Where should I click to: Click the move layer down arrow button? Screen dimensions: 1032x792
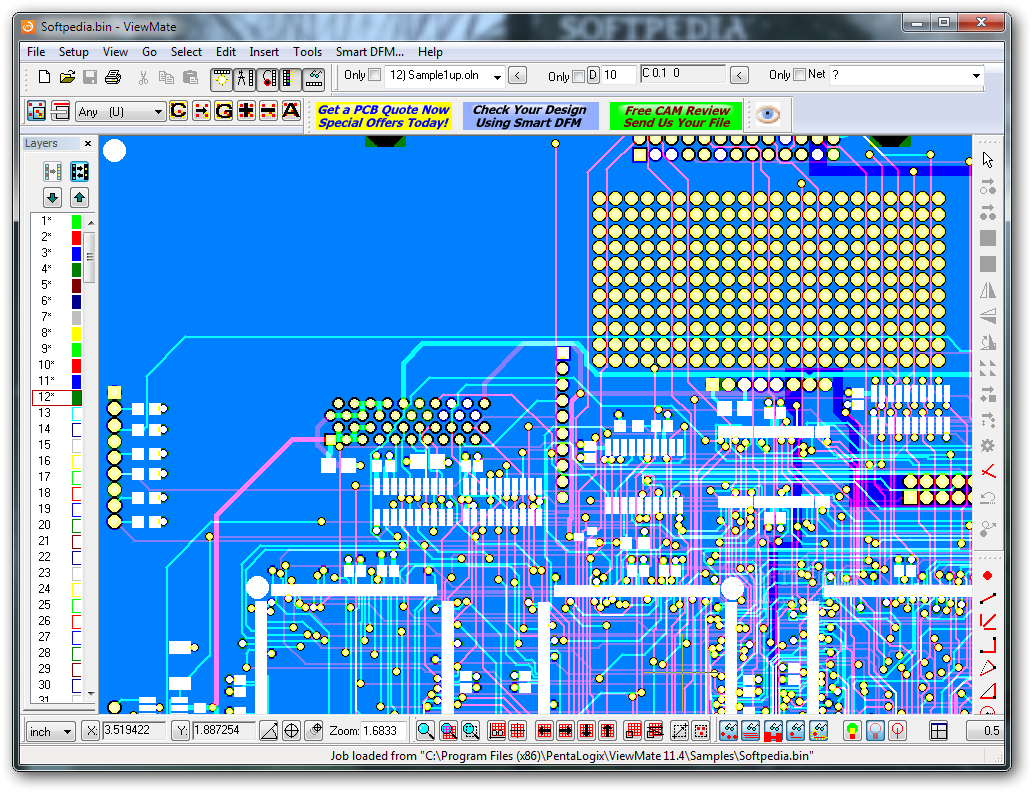[53, 198]
